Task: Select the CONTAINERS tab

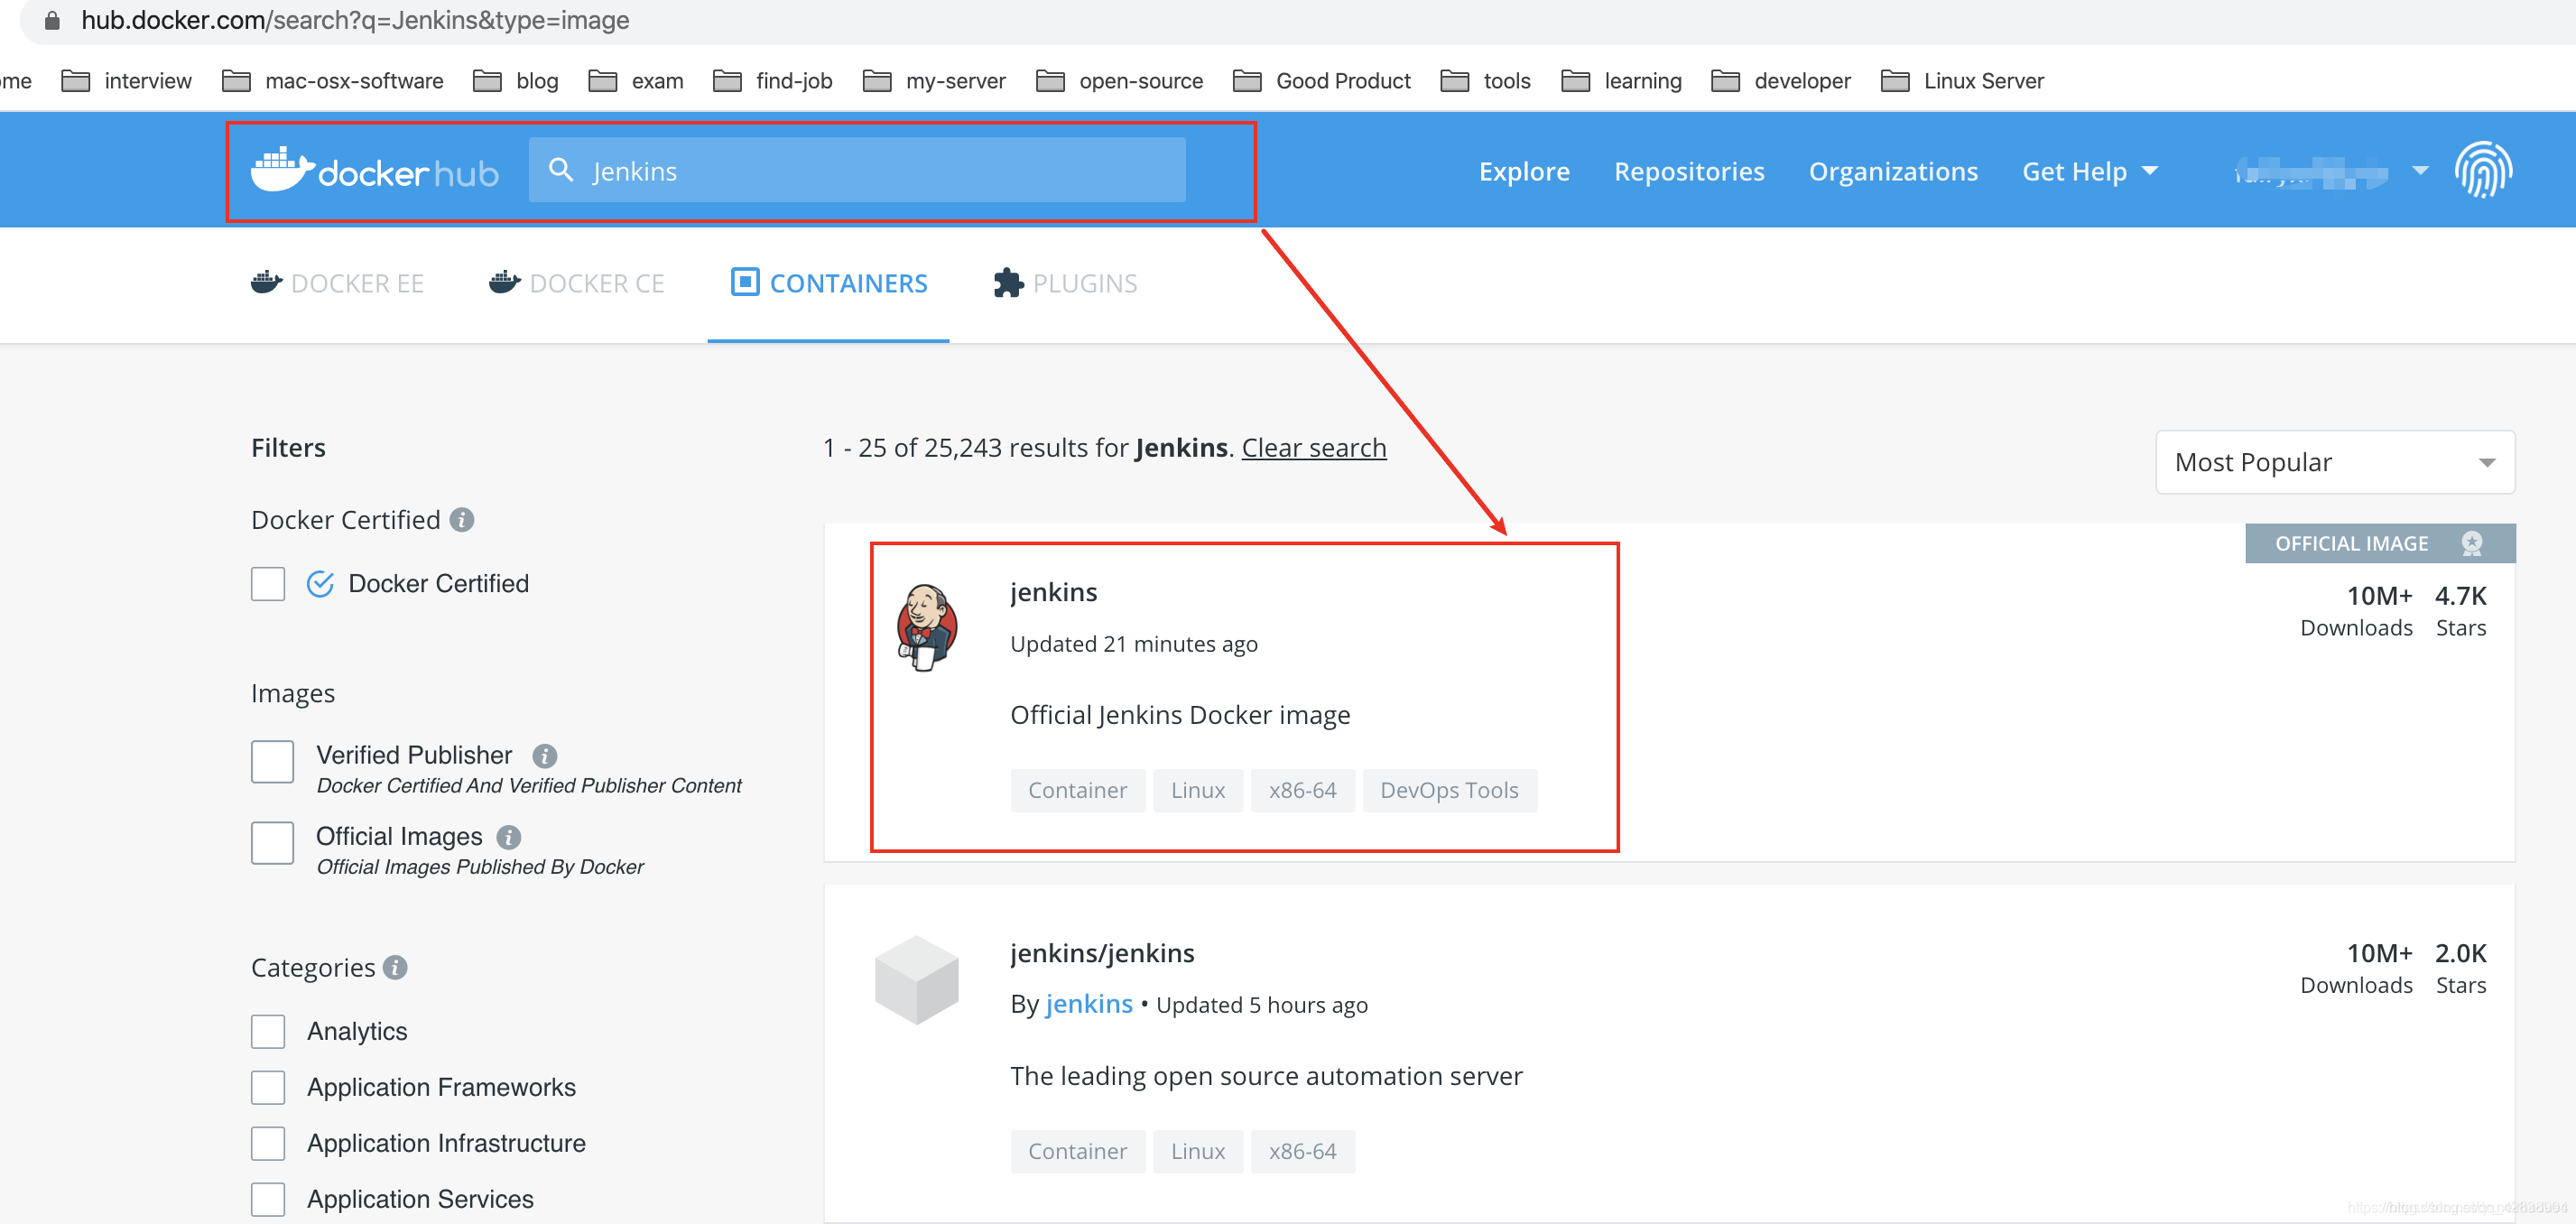Action: pos(829,284)
